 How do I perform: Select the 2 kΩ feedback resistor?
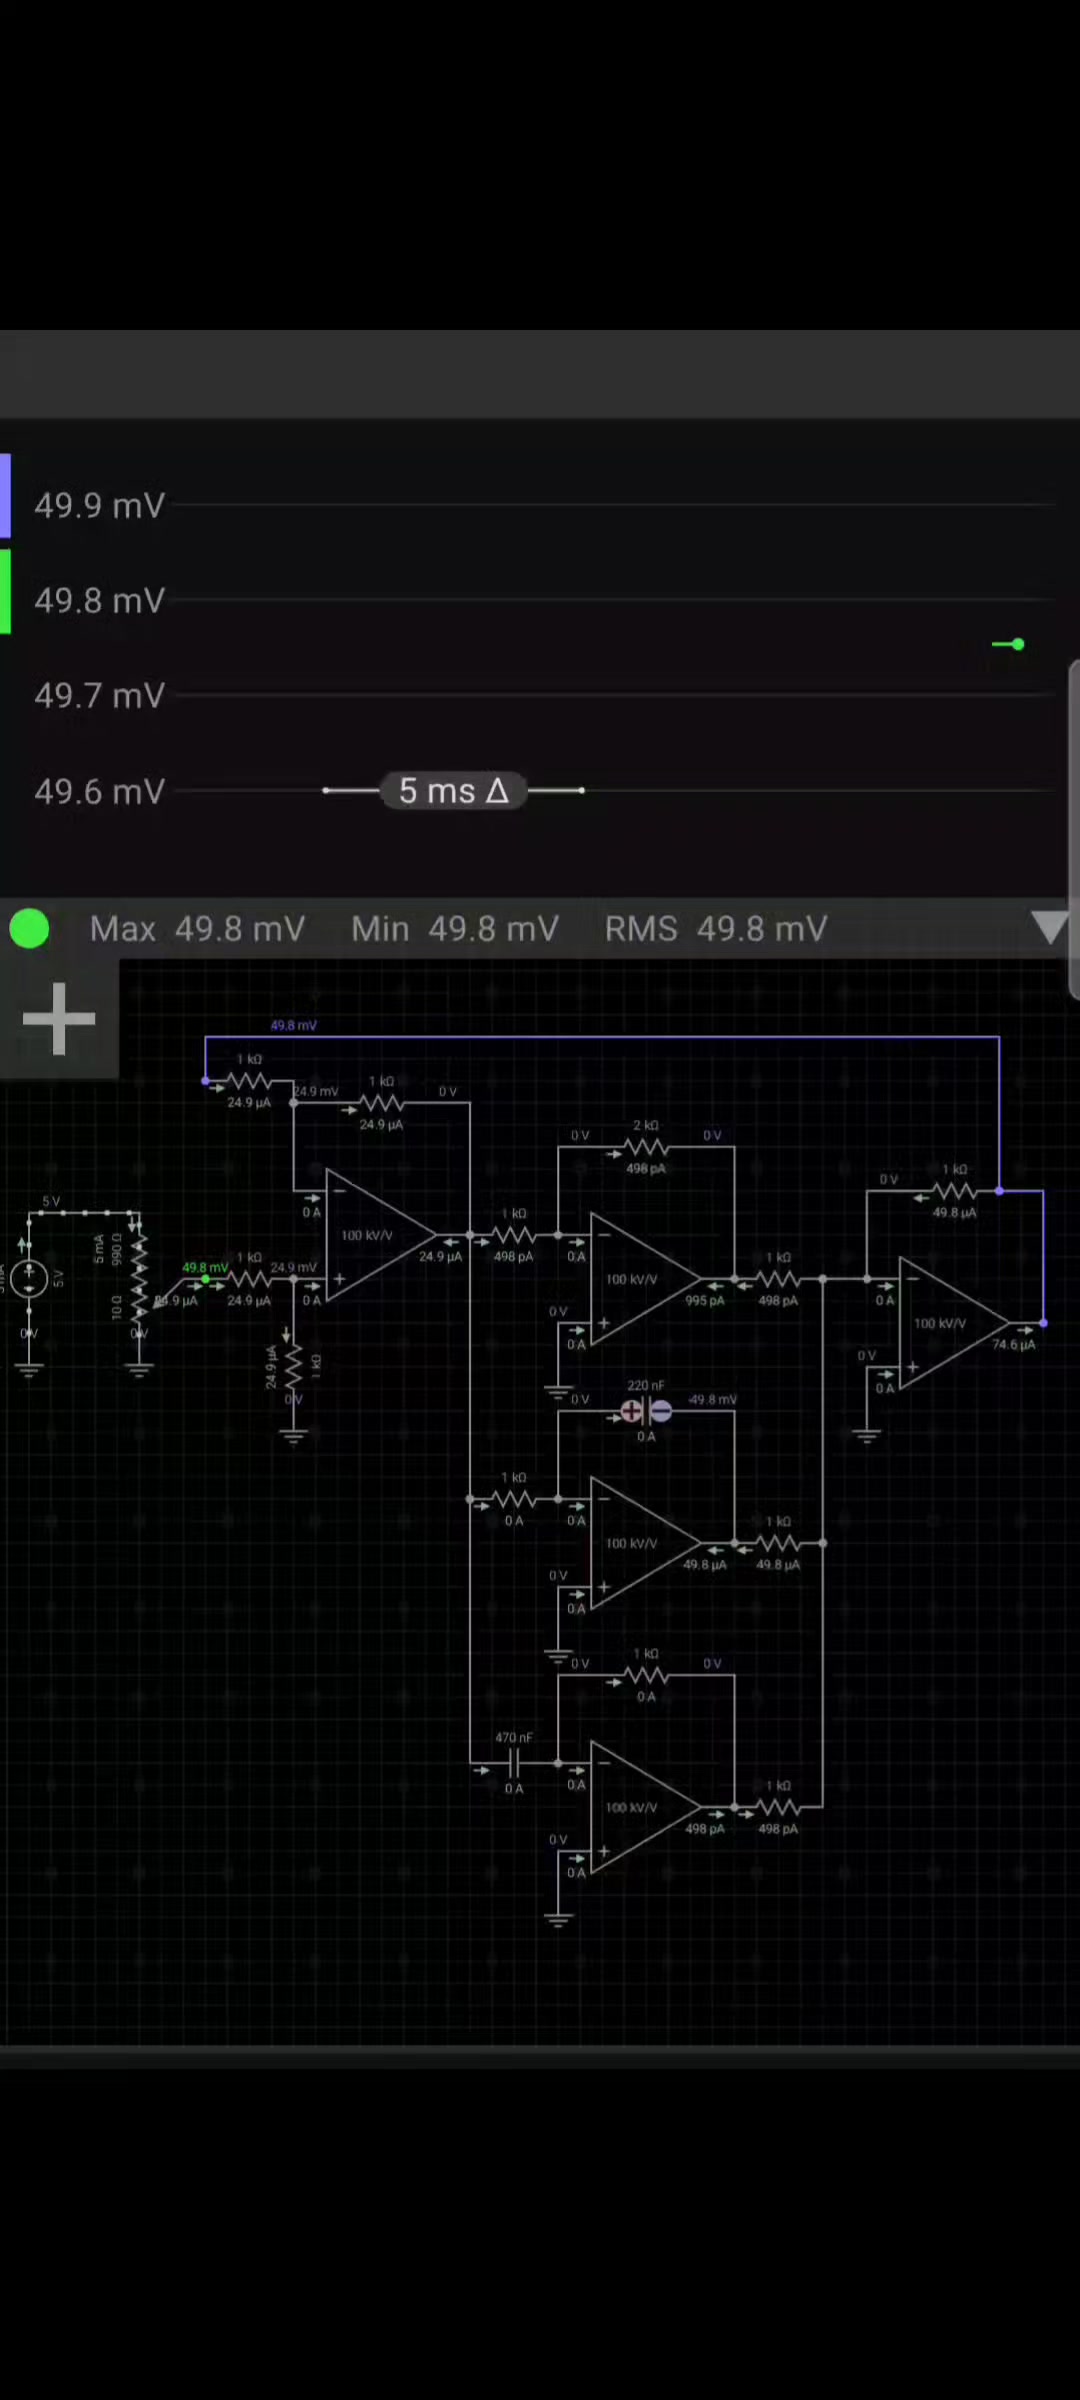[646, 1146]
